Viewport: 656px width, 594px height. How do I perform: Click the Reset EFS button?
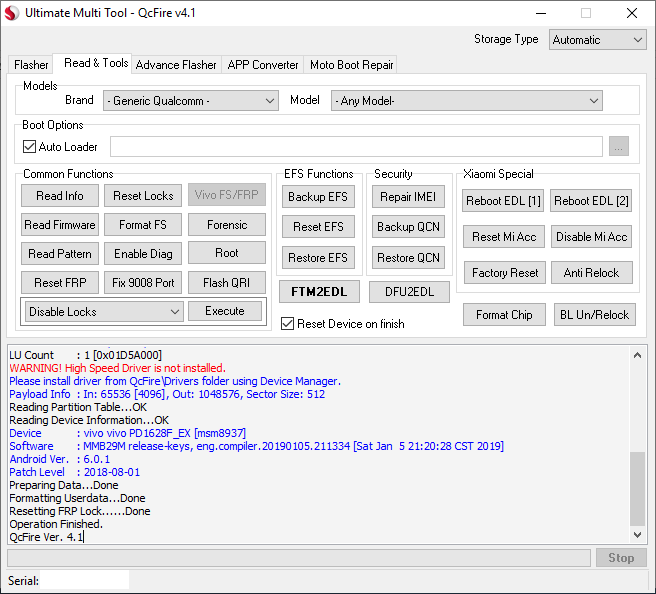[x=318, y=227]
